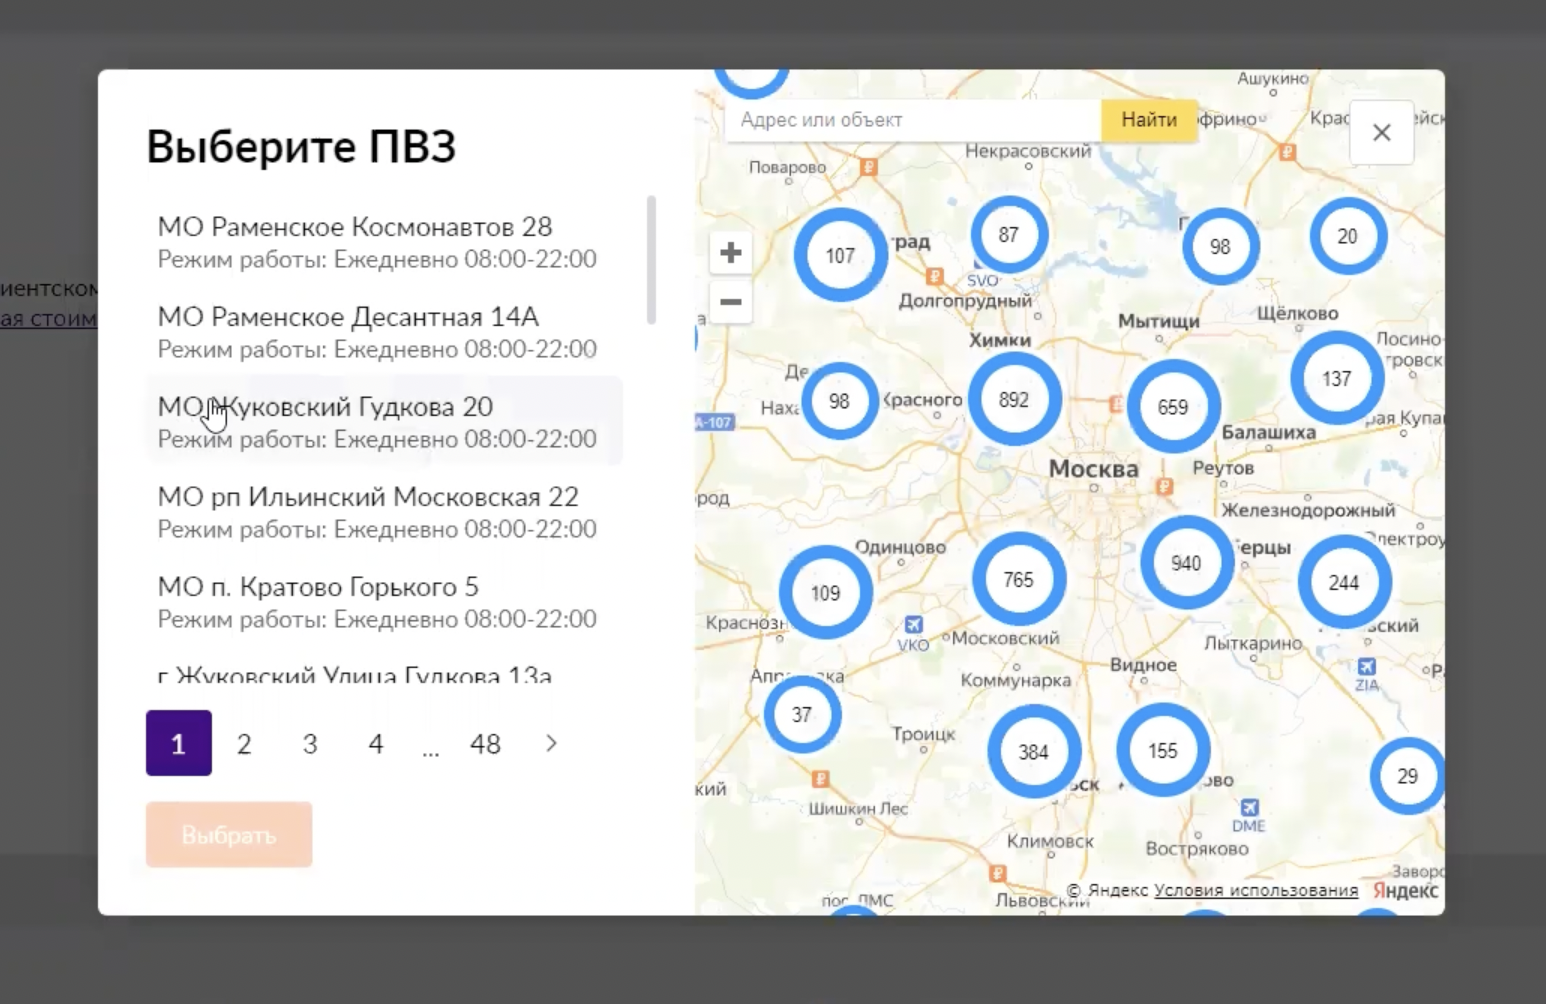Image resolution: width=1546 pixels, height=1004 pixels.
Task: Open the 384 cluster marker
Action: [x=1033, y=752]
